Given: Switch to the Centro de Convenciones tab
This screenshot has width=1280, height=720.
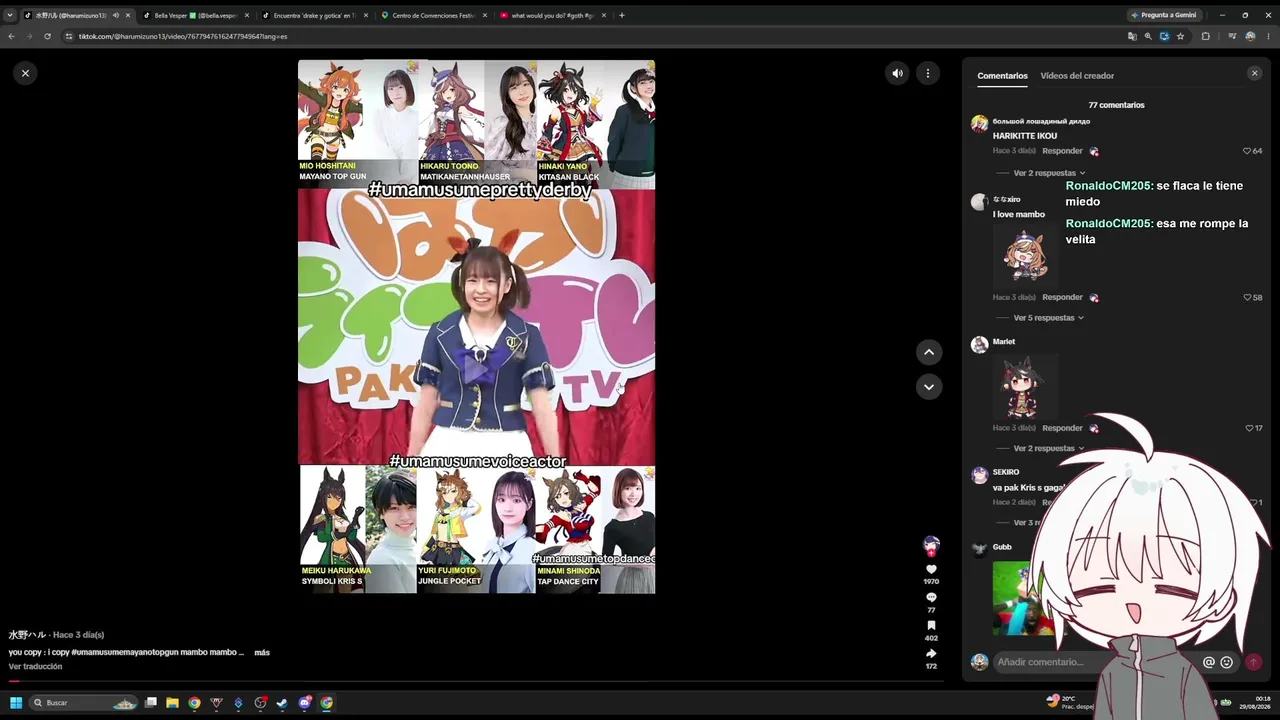Looking at the screenshot, I should coord(433,15).
